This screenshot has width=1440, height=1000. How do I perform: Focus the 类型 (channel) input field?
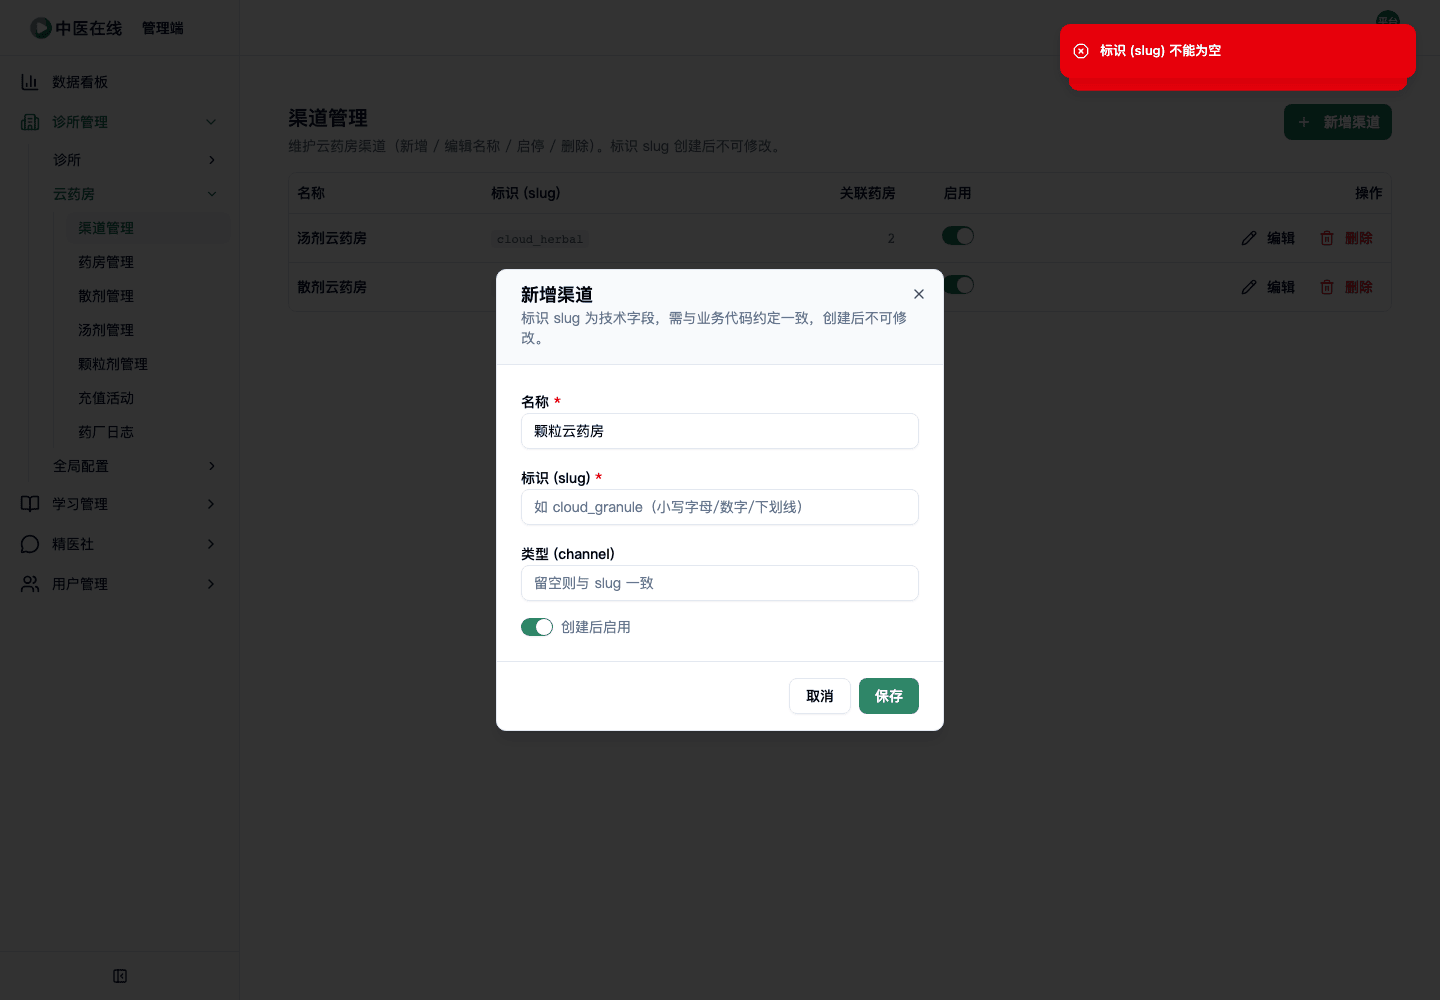[720, 583]
